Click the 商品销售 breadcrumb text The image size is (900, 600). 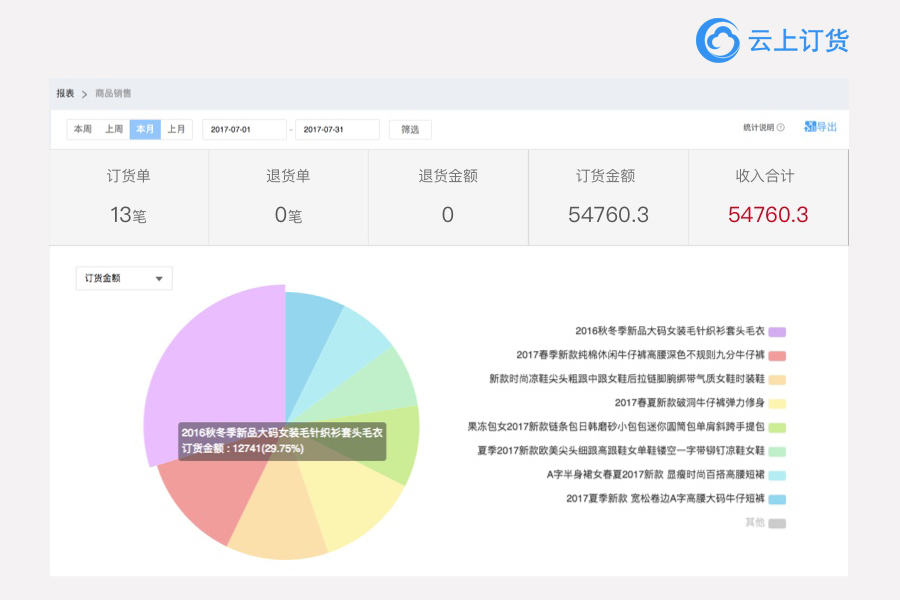click(x=113, y=94)
